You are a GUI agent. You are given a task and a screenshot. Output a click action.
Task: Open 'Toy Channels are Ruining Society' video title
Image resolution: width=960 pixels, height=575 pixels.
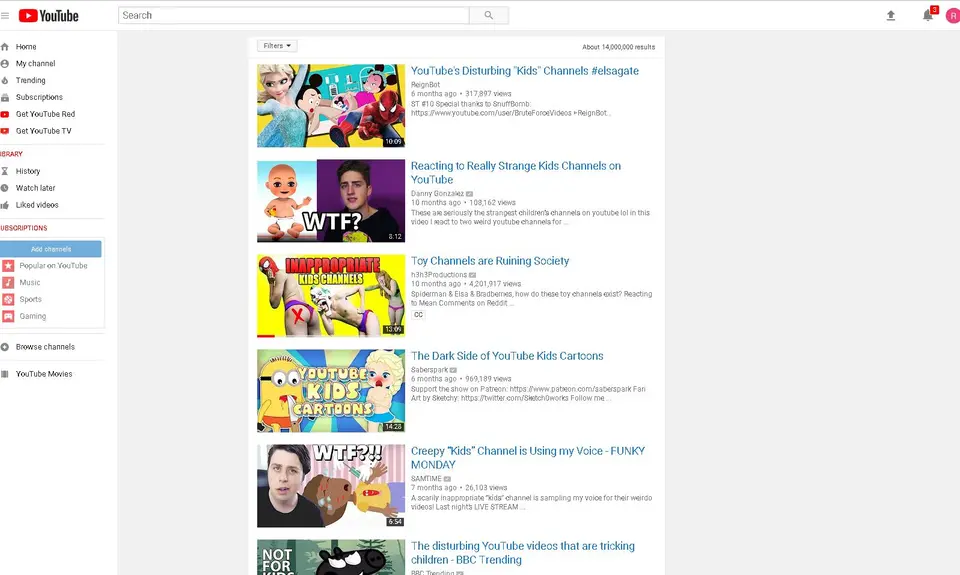pyautogui.click(x=490, y=261)
